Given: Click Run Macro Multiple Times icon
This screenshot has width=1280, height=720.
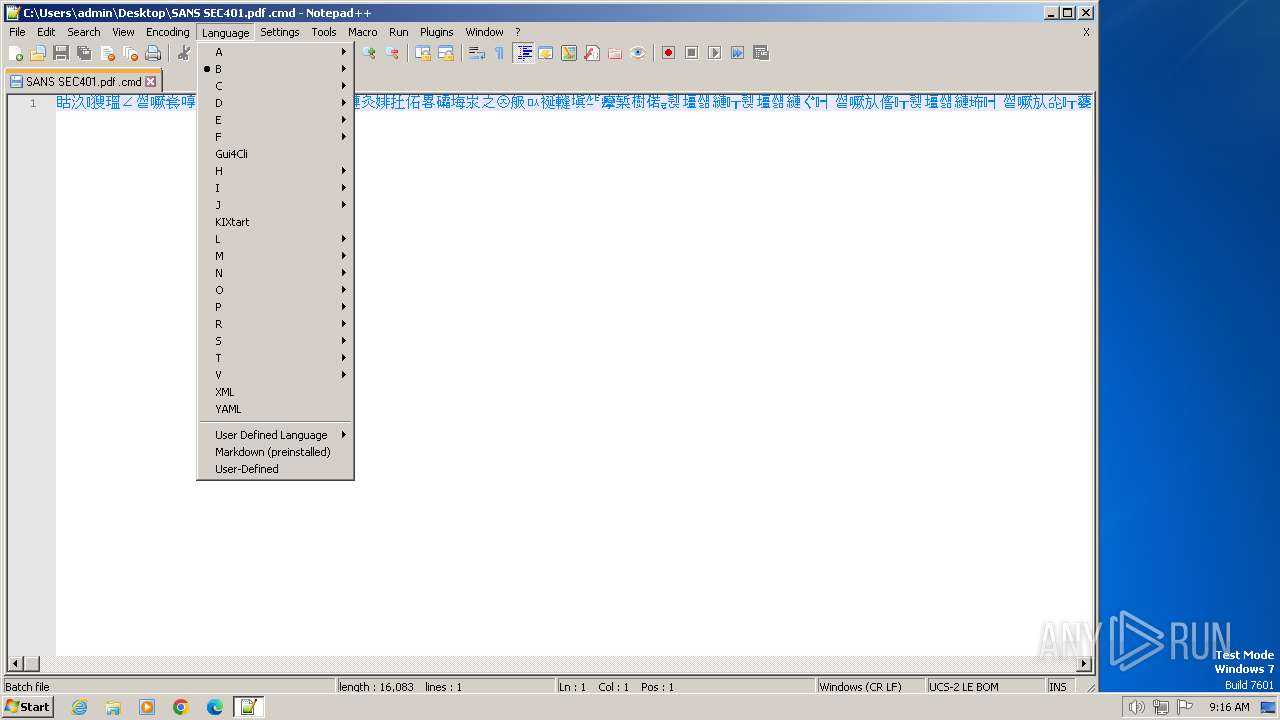Looking at the screenshot, I should pos(738,53).
